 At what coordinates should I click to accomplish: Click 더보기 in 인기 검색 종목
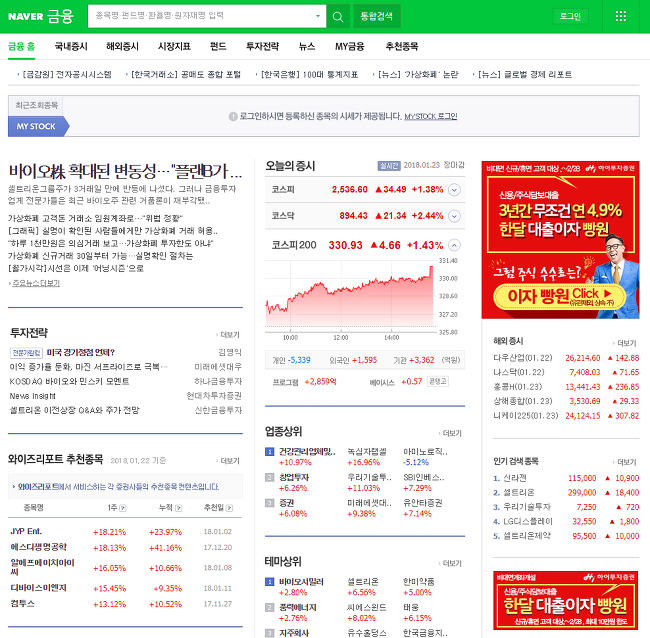[626, 462]
